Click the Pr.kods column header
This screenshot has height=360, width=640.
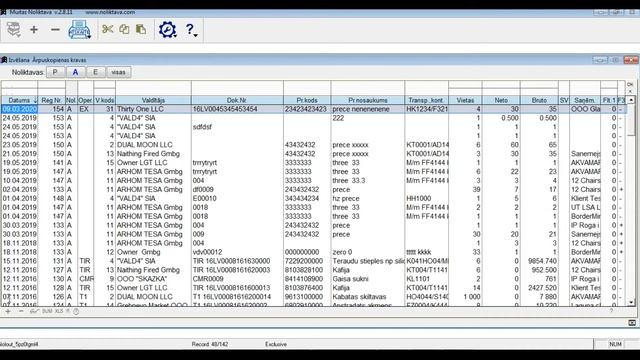tap(307, 100)
